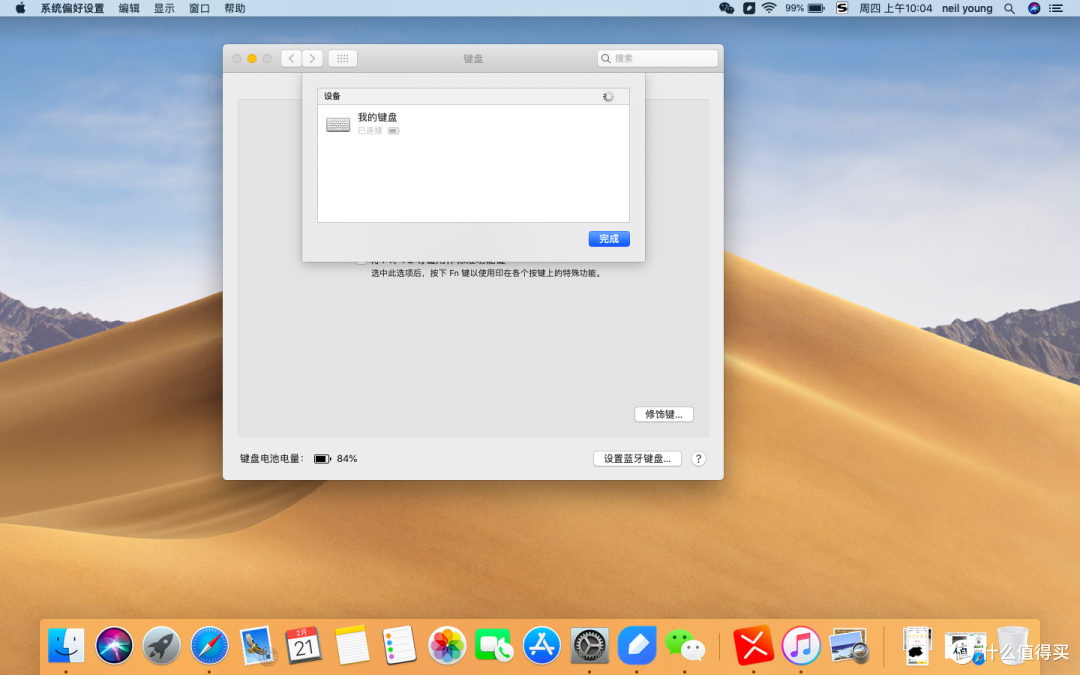Open Reminders from the Dock
1080x675 pixels.
[399, 645]
